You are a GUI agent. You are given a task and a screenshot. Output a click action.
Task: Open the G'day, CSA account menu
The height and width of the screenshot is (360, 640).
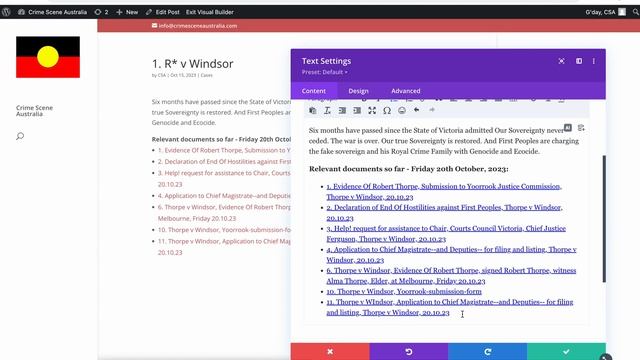605,12
